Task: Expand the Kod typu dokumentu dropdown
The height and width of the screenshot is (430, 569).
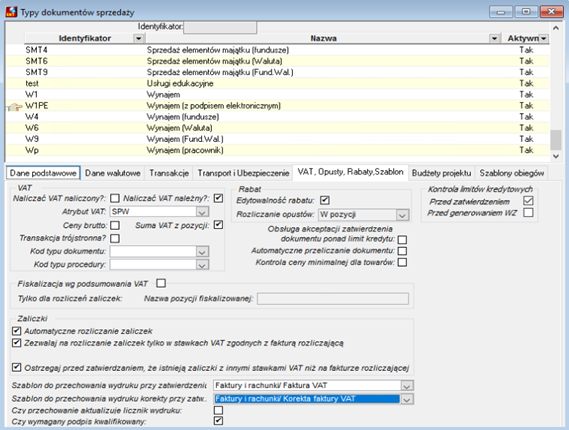Action: pyautogui.click(x=202, y=251)
